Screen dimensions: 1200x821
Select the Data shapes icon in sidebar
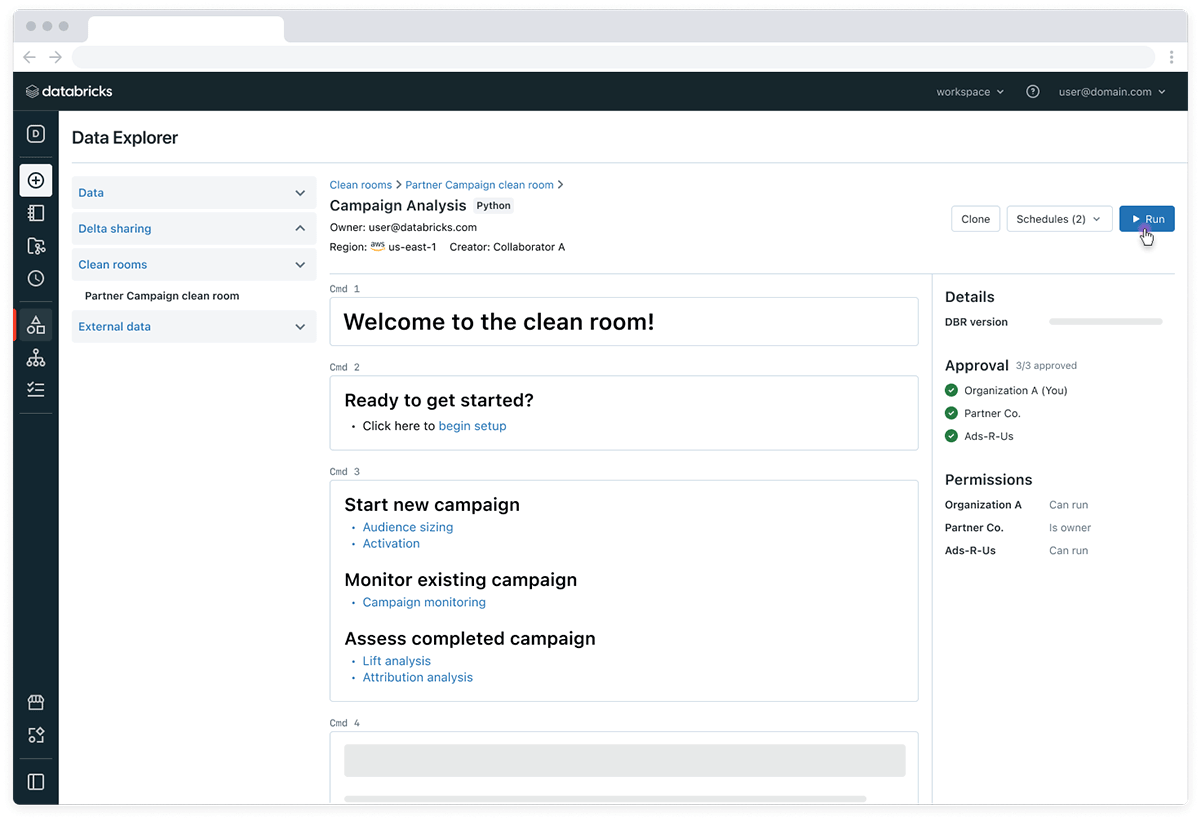[x=36, y=325]
